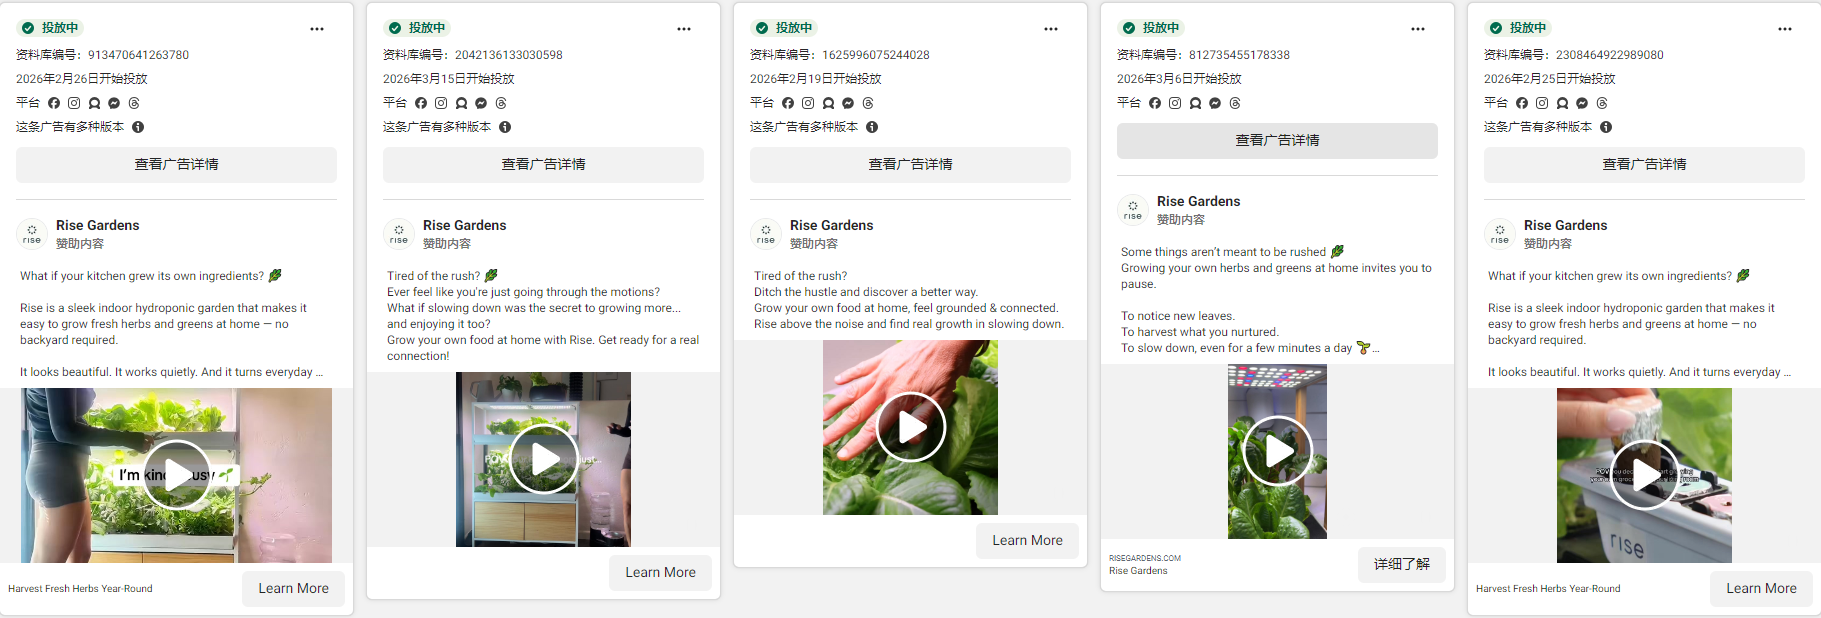Click Facebook icon in ad 913470641263780
Screen dimensions: 1821x618
pos(54,103)
